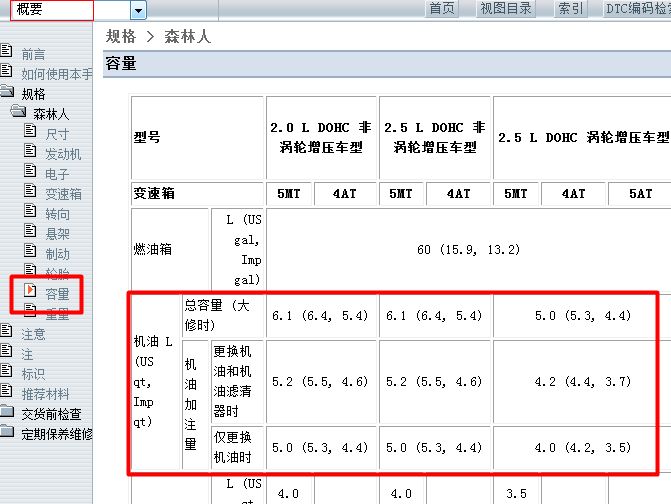Open the 制动 page

[x=57, y=255]
